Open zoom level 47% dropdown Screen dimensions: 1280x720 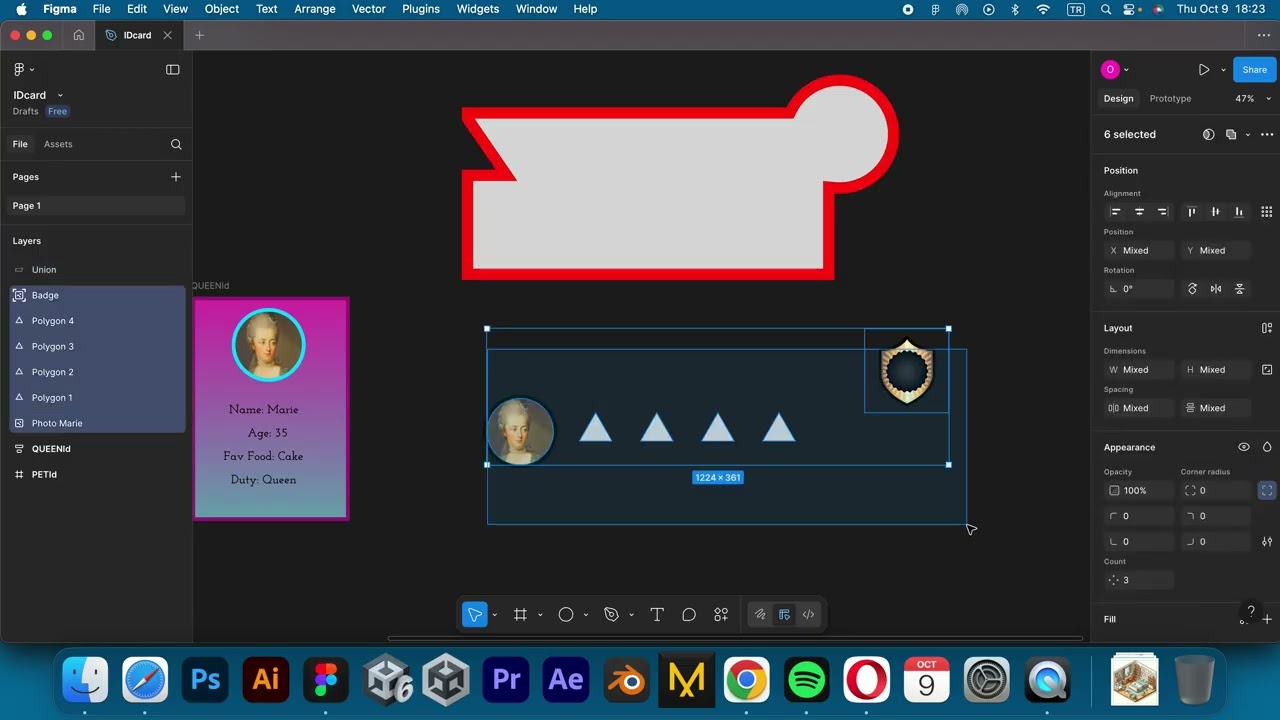(1253, 99)
